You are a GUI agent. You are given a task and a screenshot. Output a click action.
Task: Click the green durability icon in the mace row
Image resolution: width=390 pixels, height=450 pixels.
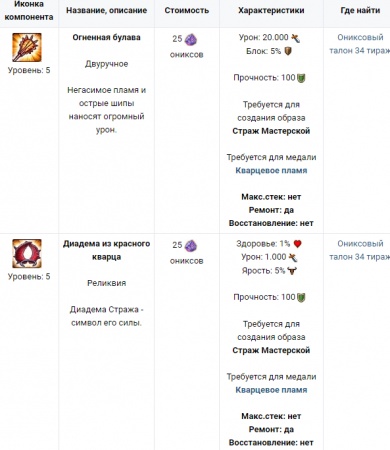click(x=301, y=78)
